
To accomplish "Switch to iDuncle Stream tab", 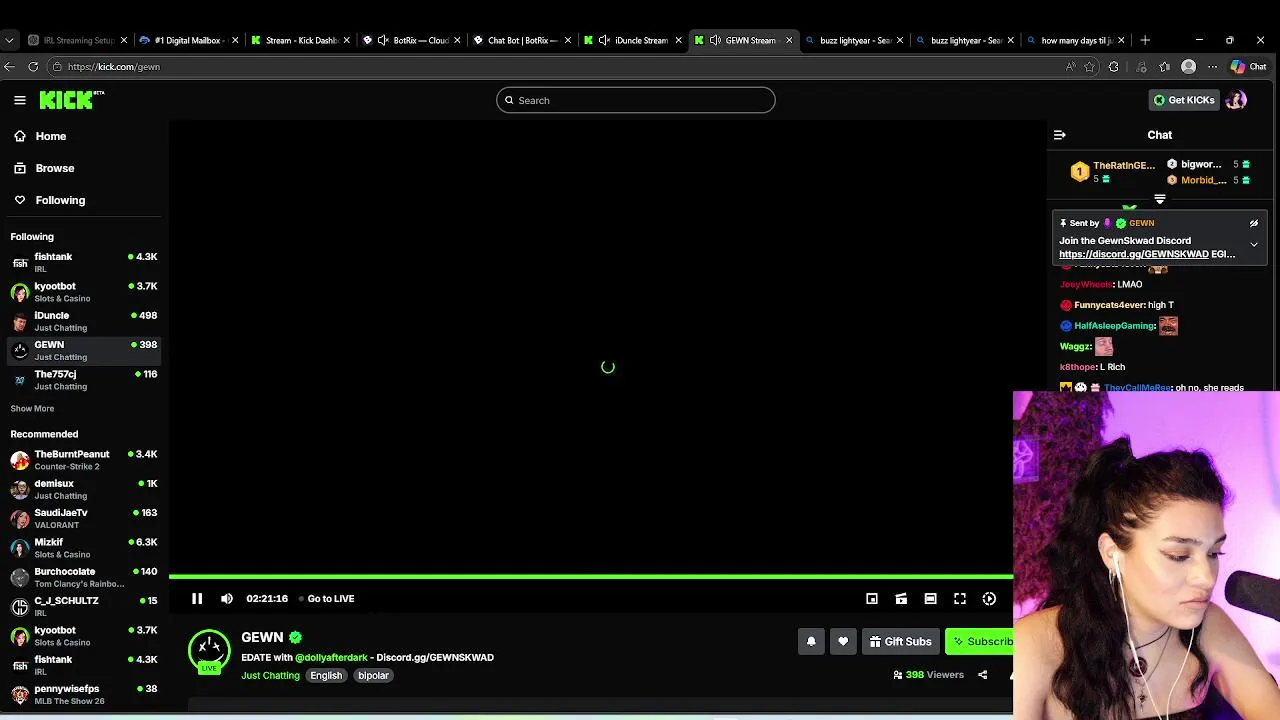I will coord(632,40).
